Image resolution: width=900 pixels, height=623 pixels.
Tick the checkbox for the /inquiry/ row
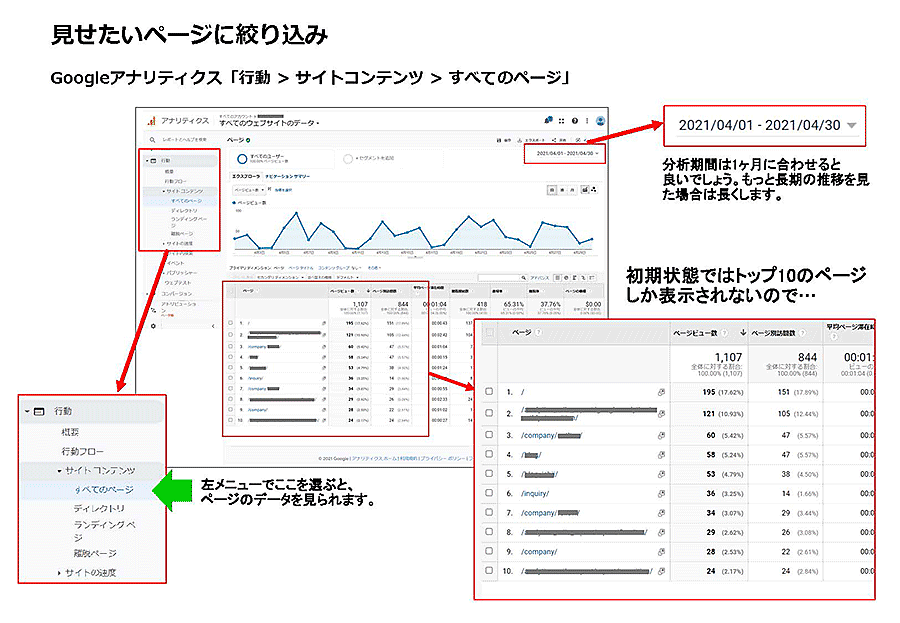(x=489, y=493)
